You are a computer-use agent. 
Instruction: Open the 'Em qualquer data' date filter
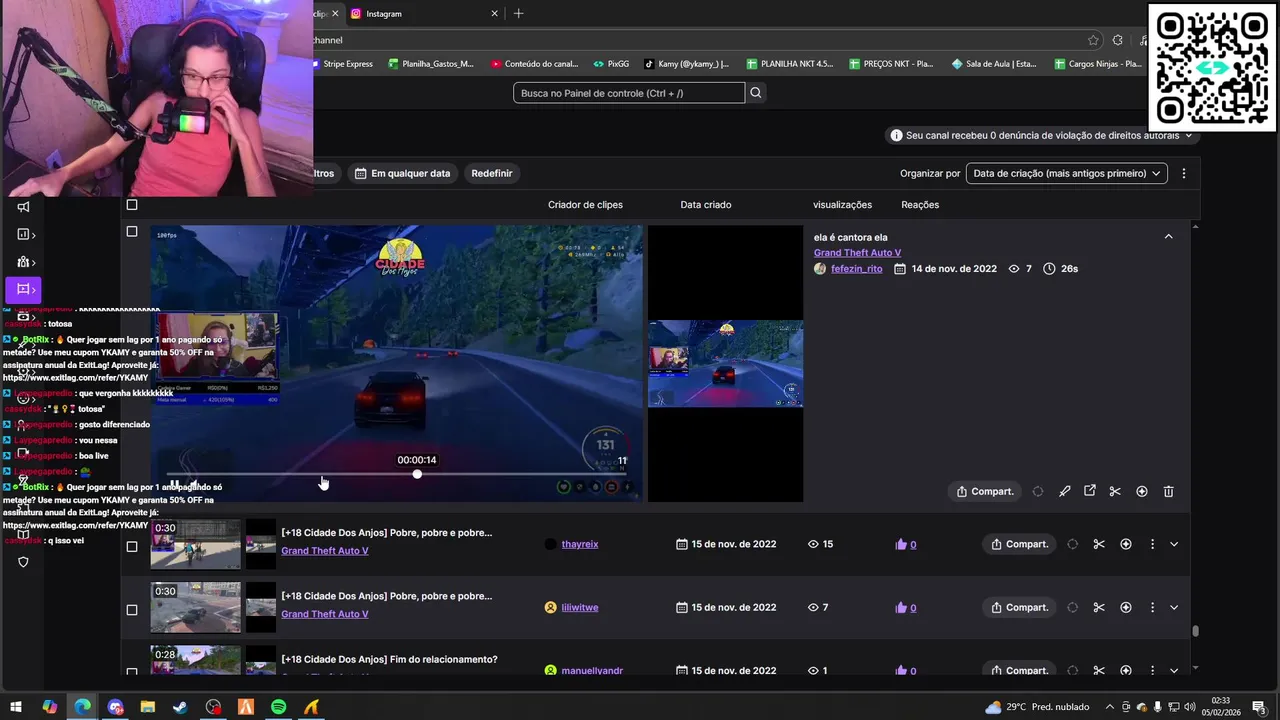click(x=402, y=173)
